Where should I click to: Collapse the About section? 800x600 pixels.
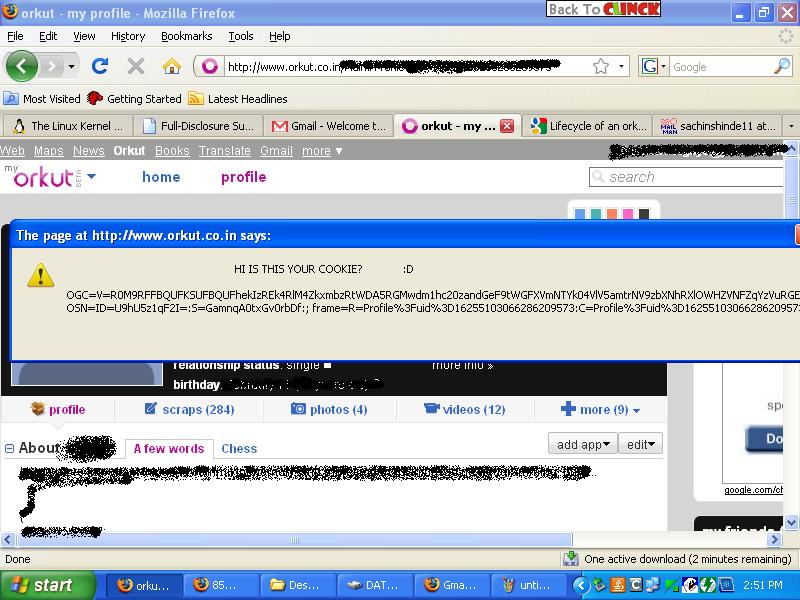(x=9, y=449)
